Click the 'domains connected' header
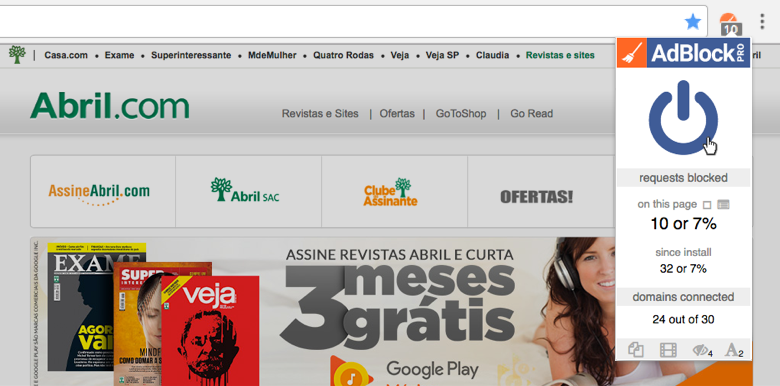This screenshot has height=386, width=780. [683, 297]
